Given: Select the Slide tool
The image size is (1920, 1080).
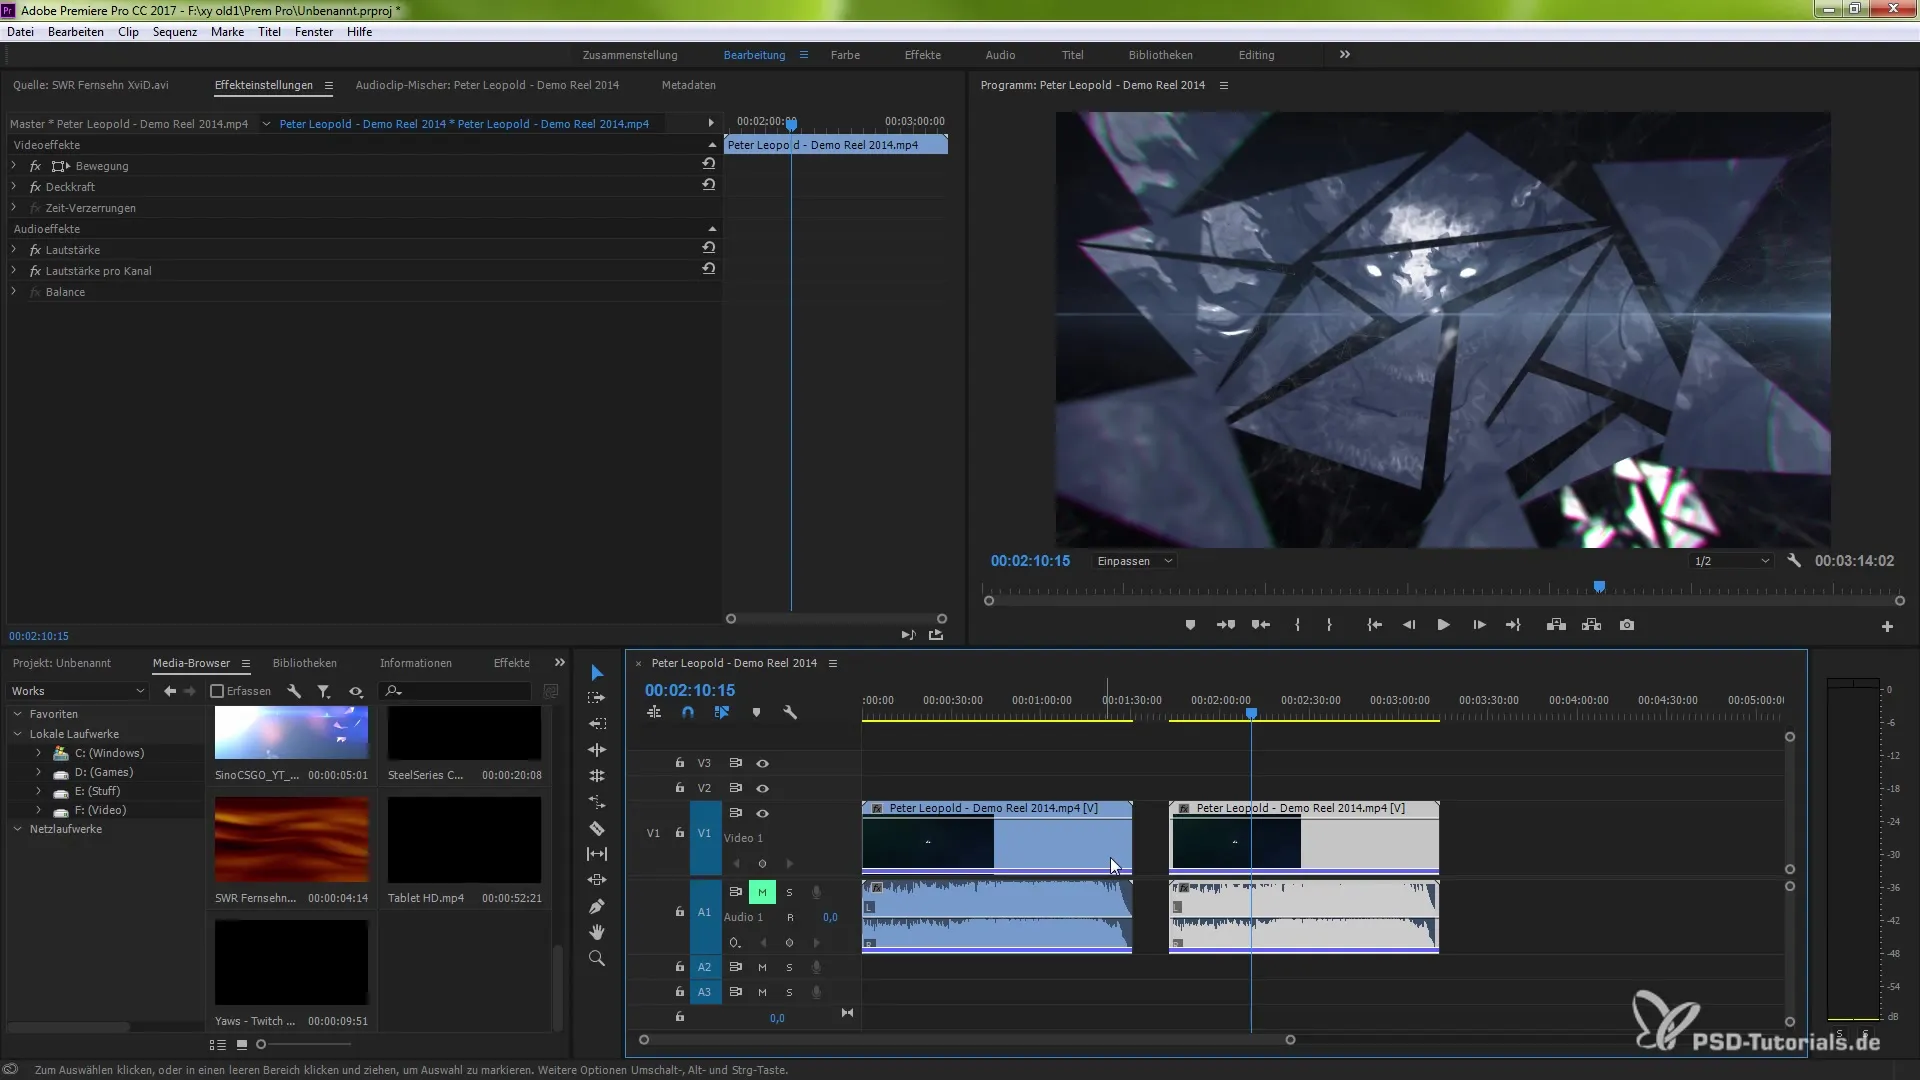Looking at the screenshot, I should [597, 880].
